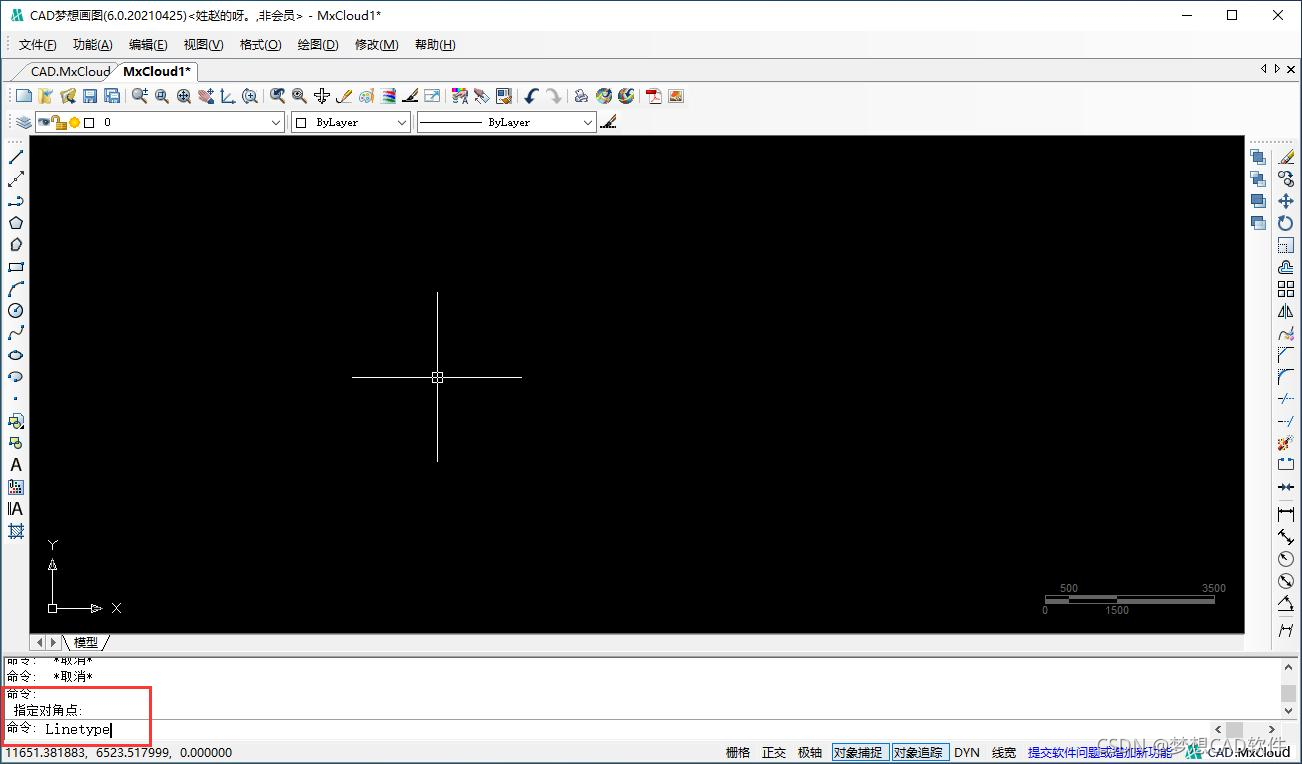Click ByLayer color box swatch
The image size is (1302, 764).
coord(302,123)
